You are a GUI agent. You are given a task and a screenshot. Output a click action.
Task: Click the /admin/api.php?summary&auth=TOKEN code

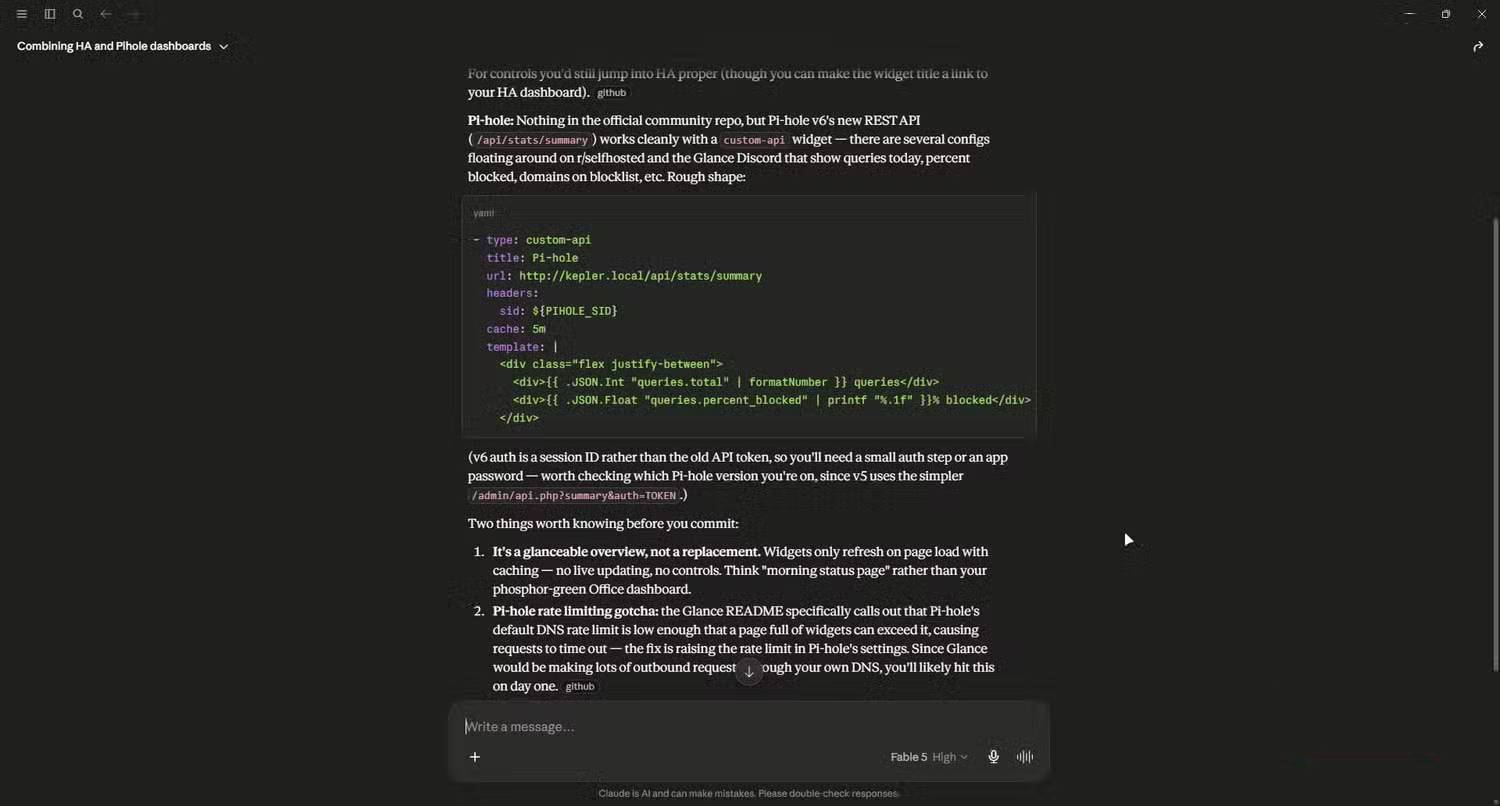pos(574,496)
